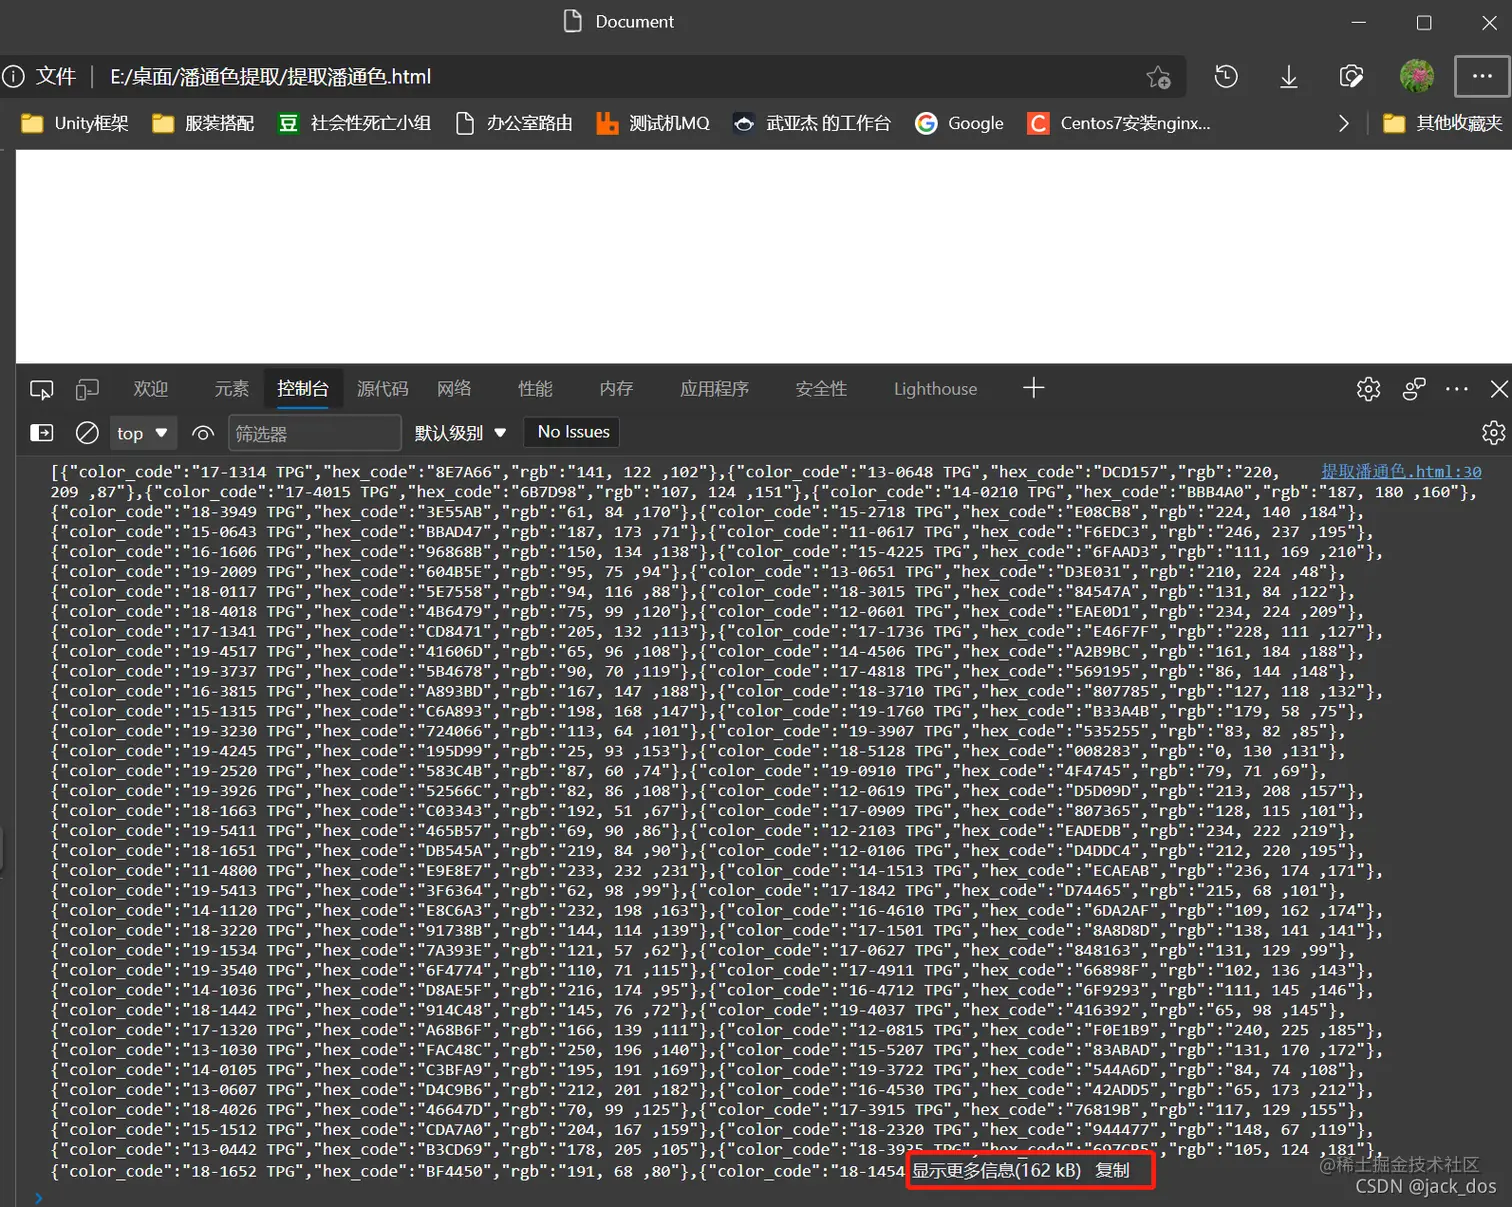Switch to the 应用程序 tab
Image resolution: width=1512 pixels, height=1207 pixels.
coord(714,389)
